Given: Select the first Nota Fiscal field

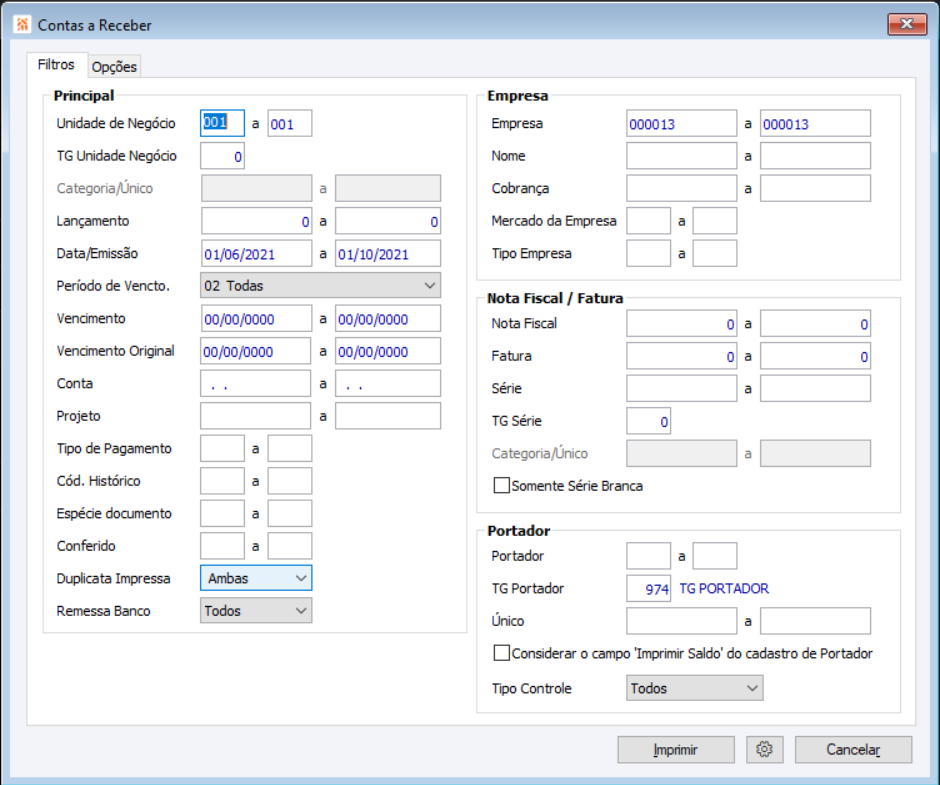Looking at the screenshot, I should point(681,324).
